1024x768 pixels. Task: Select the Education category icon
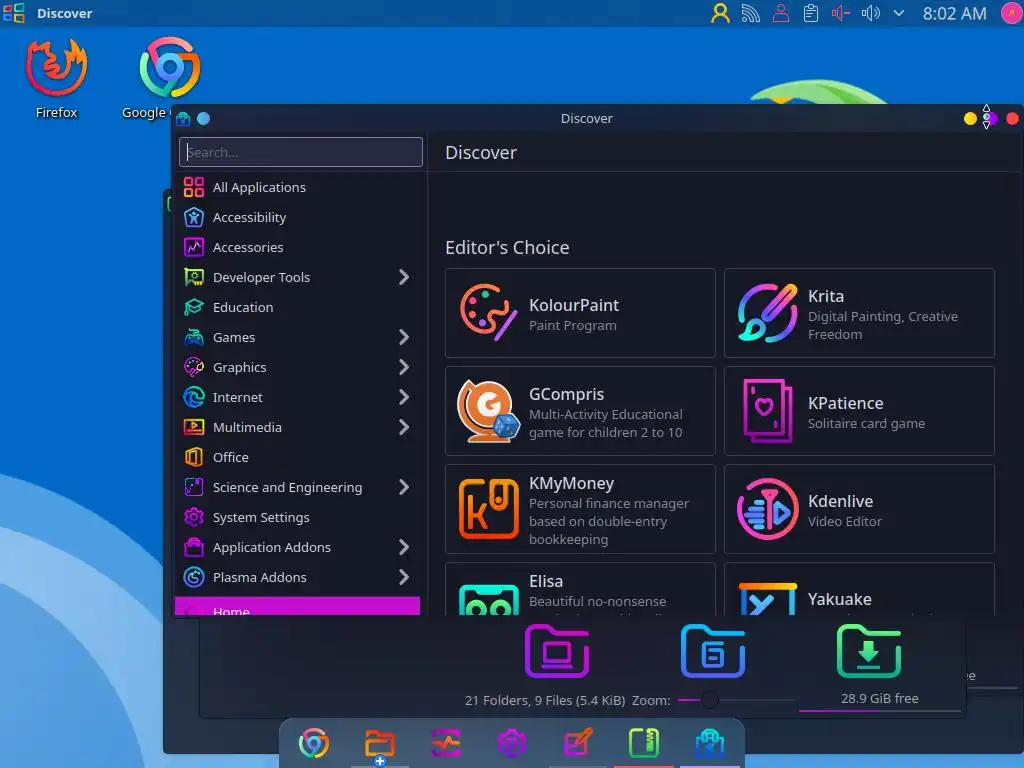(x=193, y=308)
